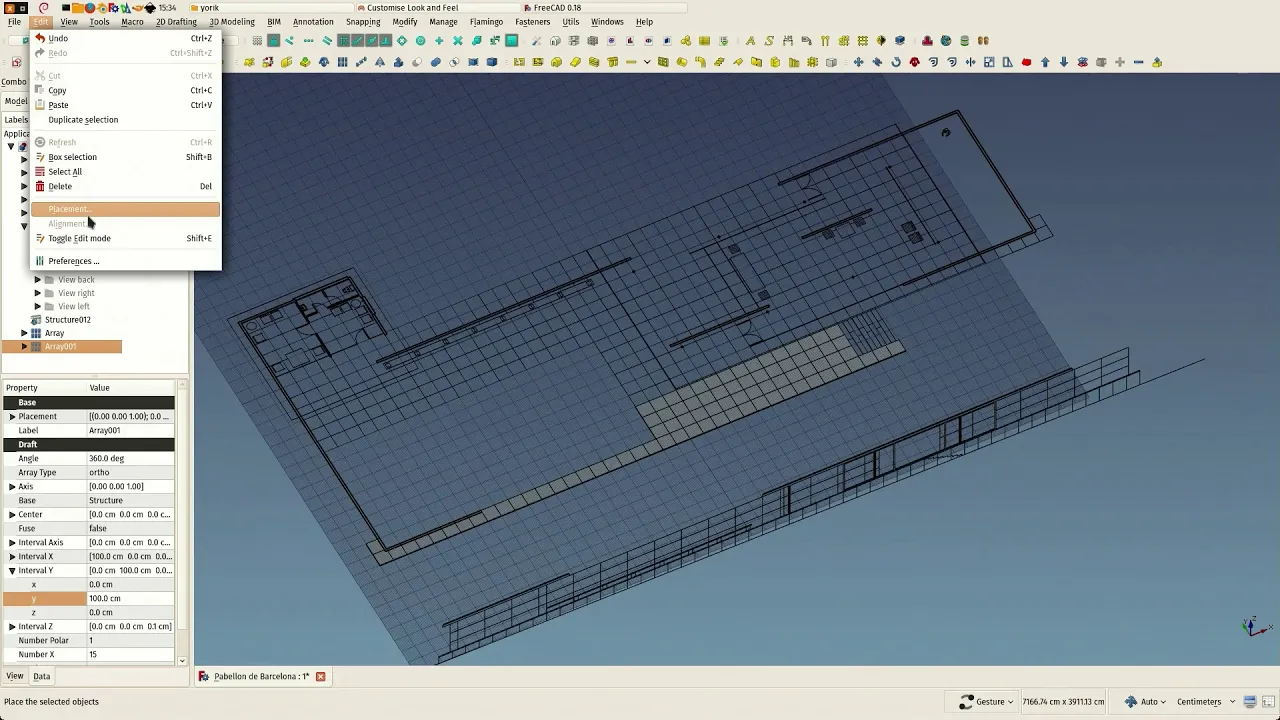Toggle the teal plus snap button

pyautogui.click(x=439, y=41)
